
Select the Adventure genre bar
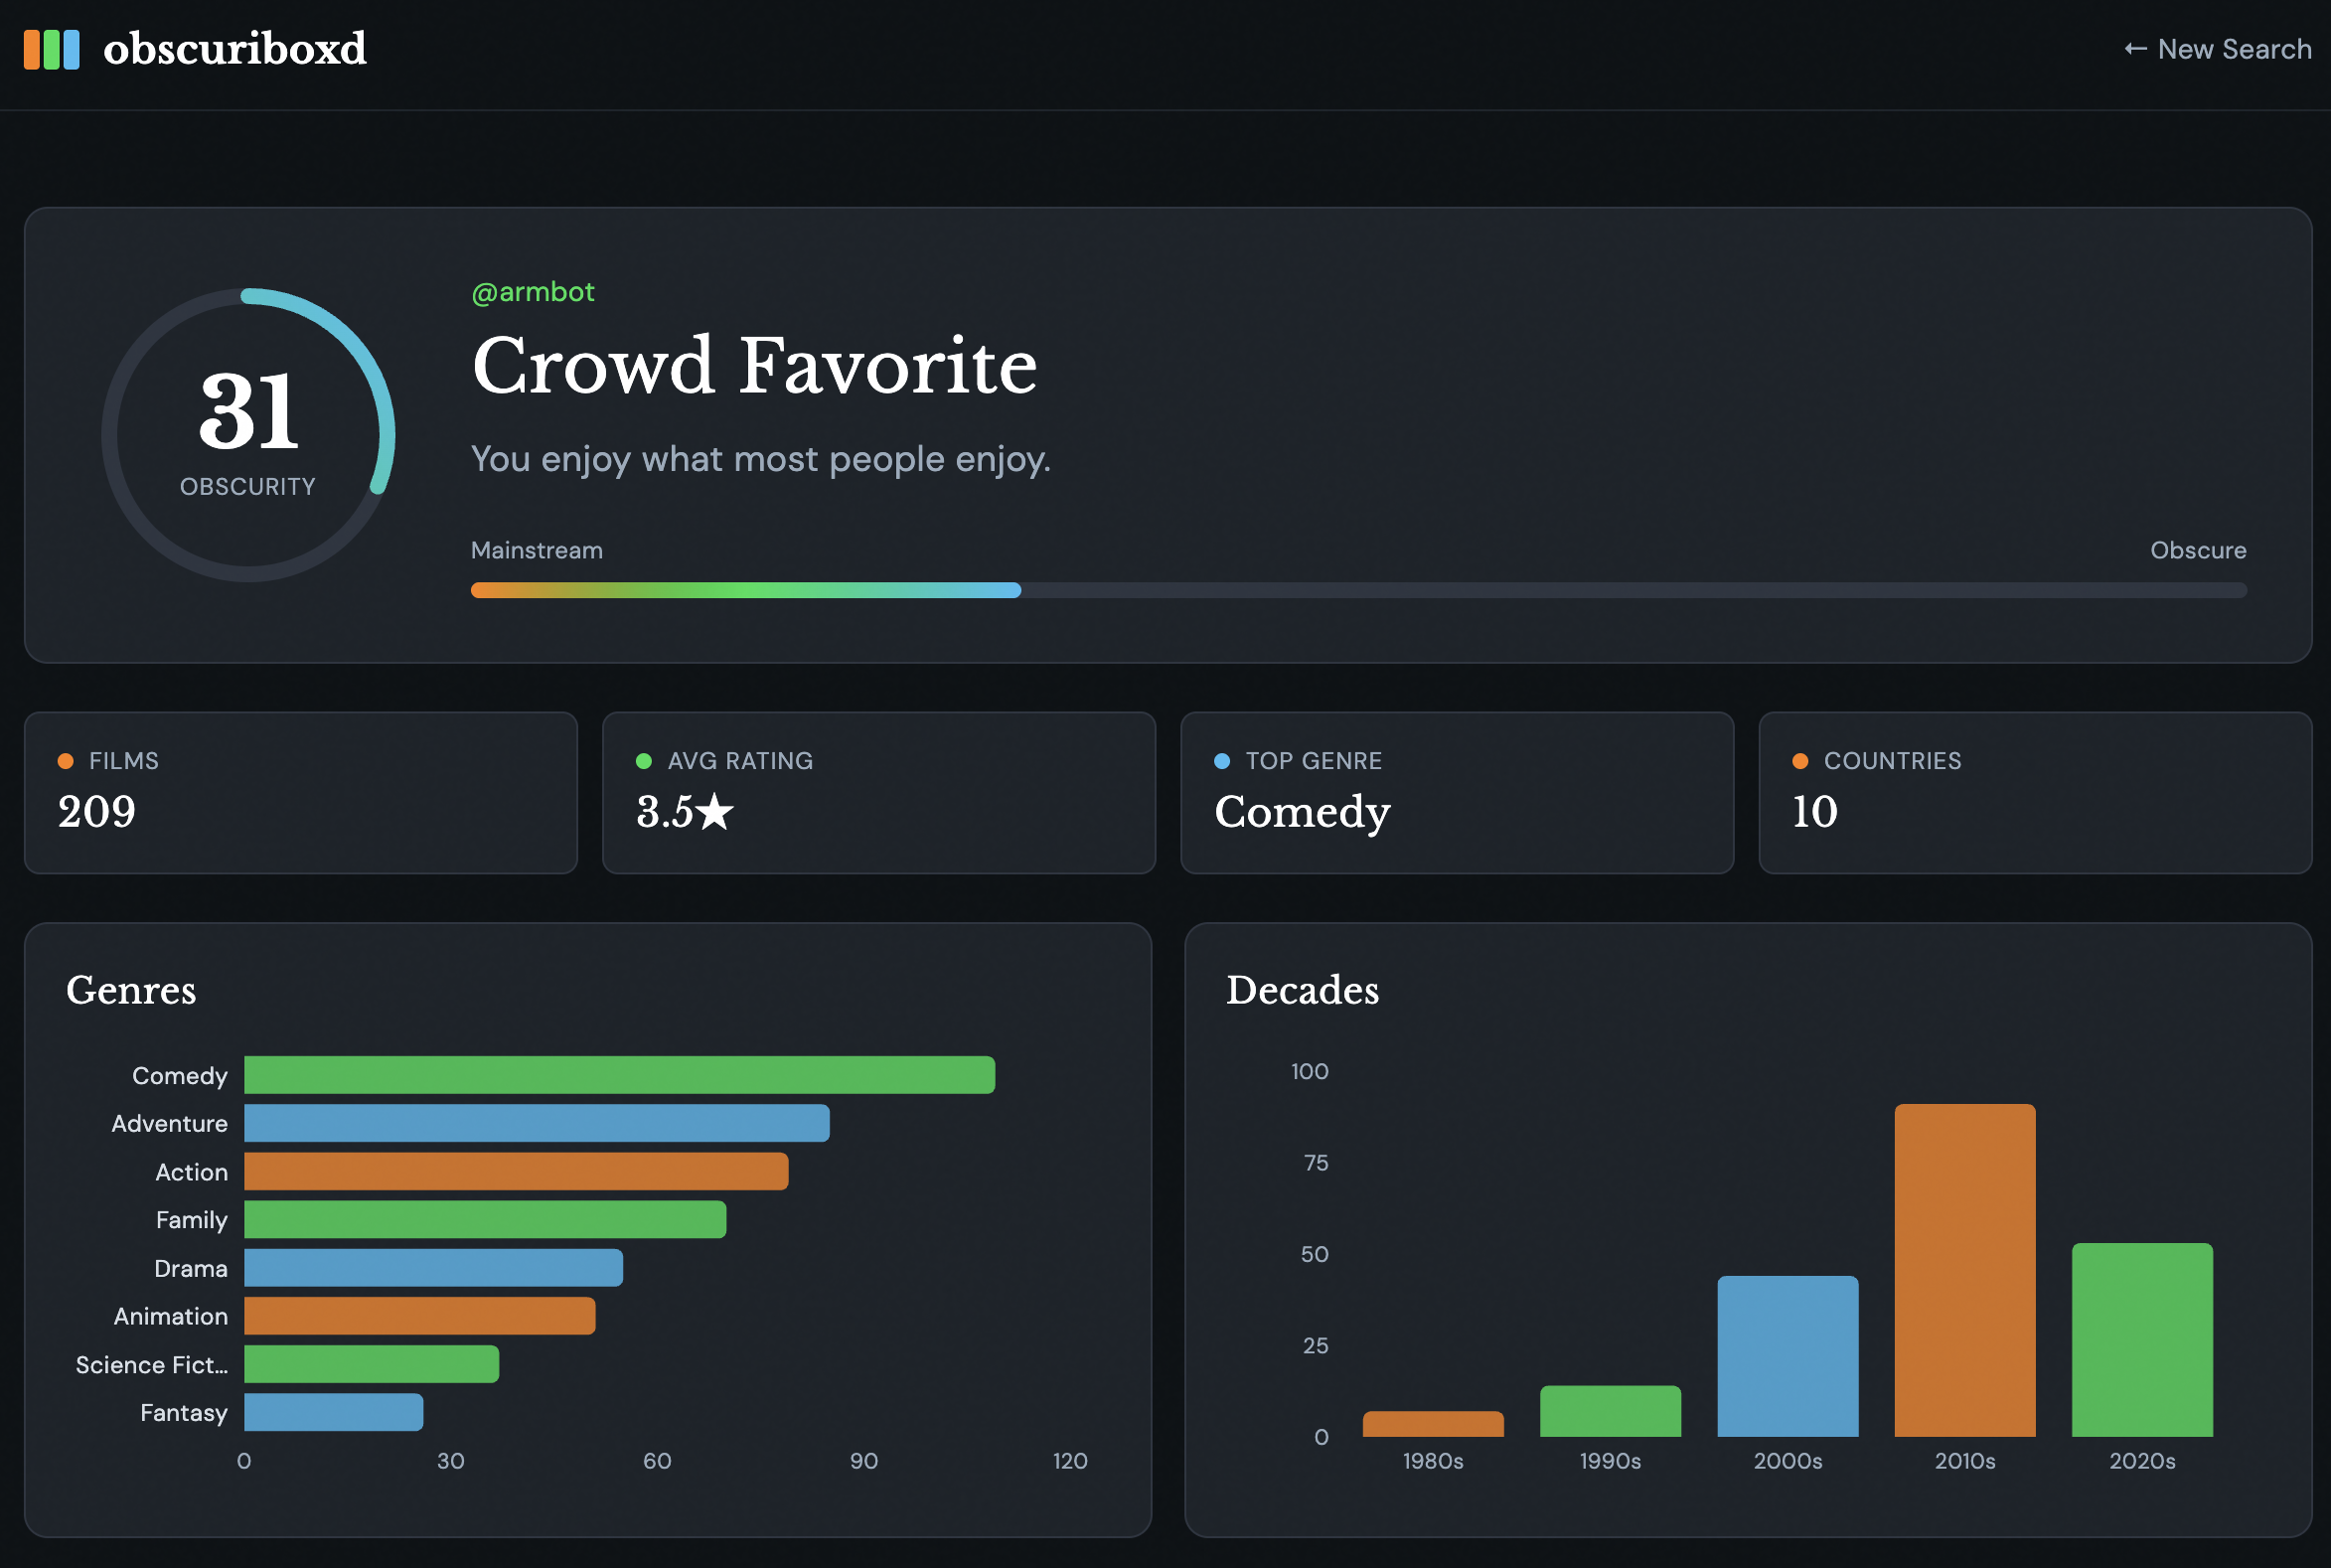536,1123
